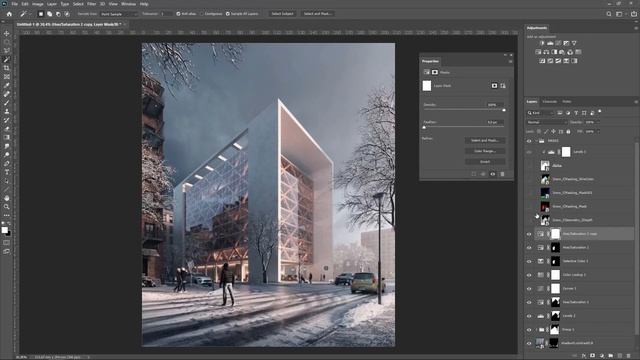This screenshot has height=360, width=640.
Task: Click Select and Mask in Properties panel
Action: pyautogui.click(x=485, y=140)
